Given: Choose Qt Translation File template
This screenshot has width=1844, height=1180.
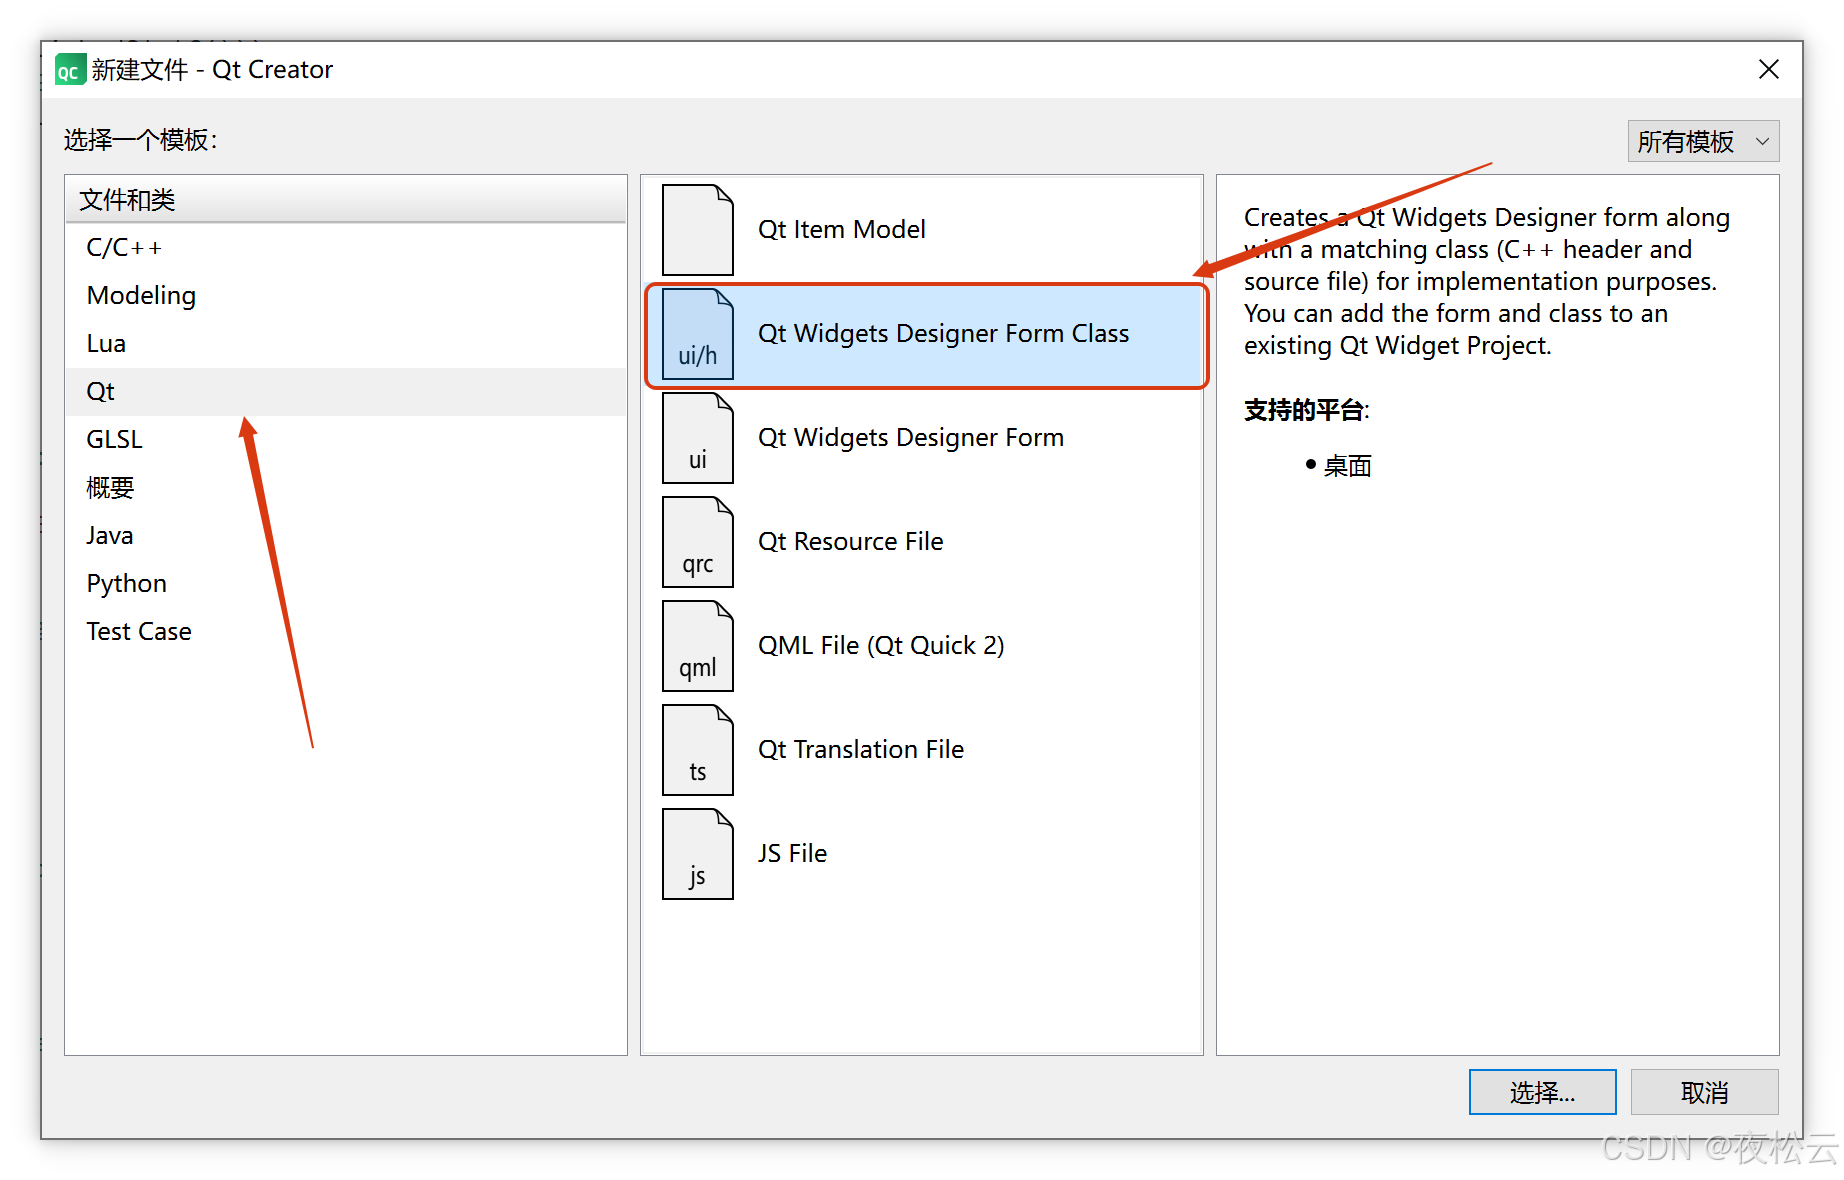Looking at the screenshot, I should tap(922, 750).
